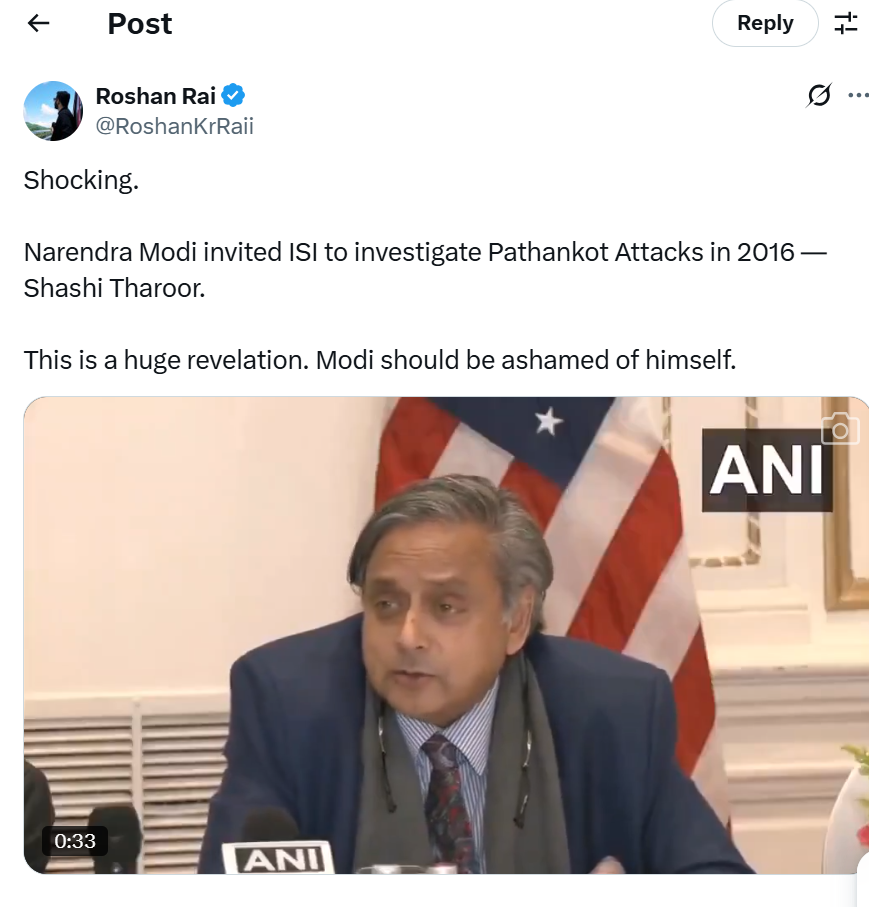Open reply sorting options slider icon
Image resolution: width=869 pixels, height=907 pixels.
[x=846, y=23]
